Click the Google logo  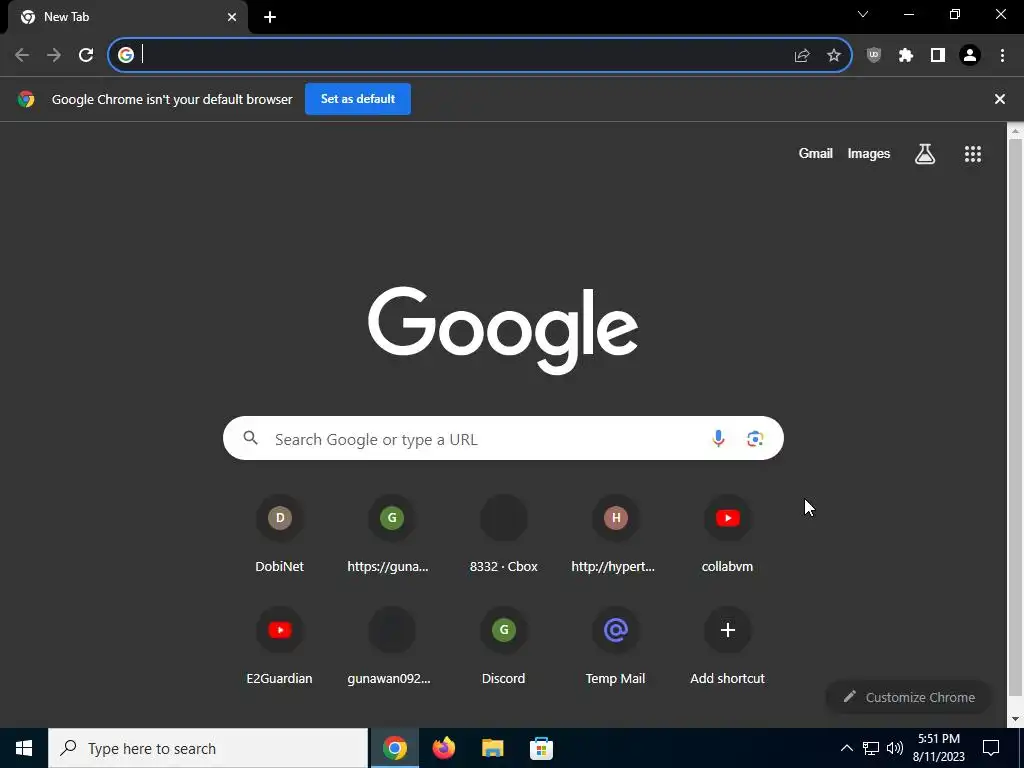coord(503,329)
